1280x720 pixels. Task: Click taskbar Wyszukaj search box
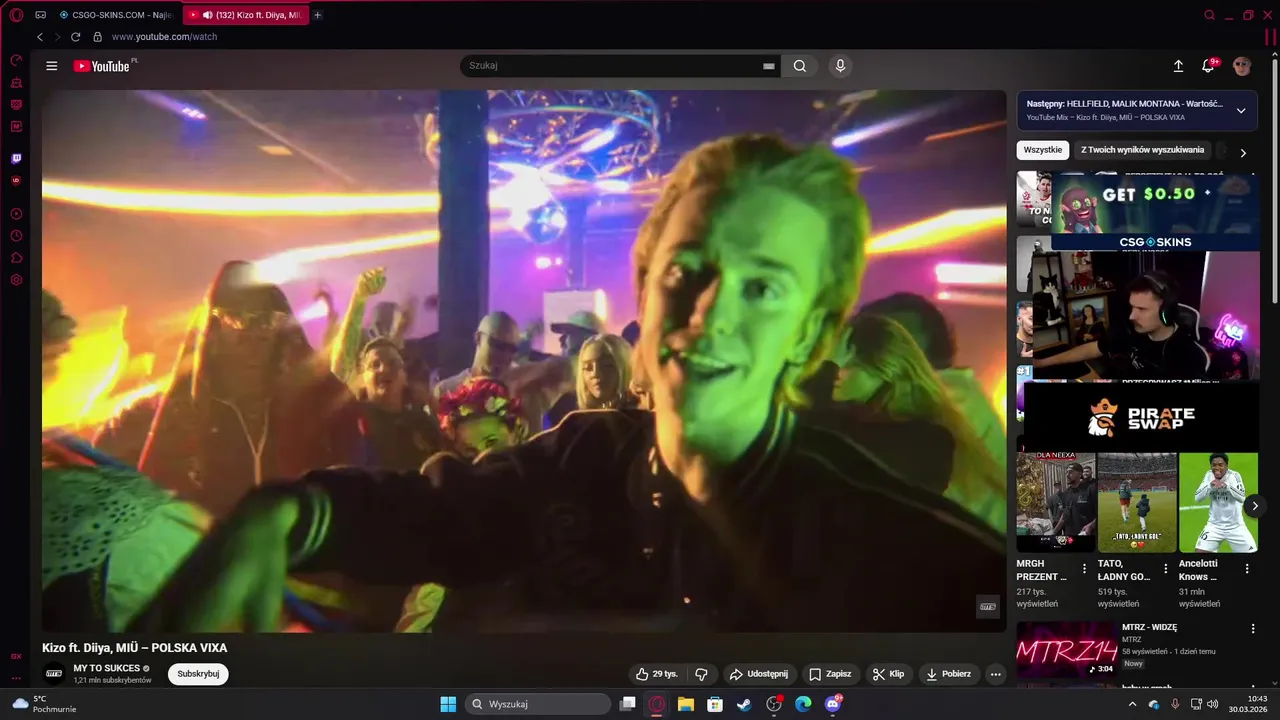coord(538,704)
